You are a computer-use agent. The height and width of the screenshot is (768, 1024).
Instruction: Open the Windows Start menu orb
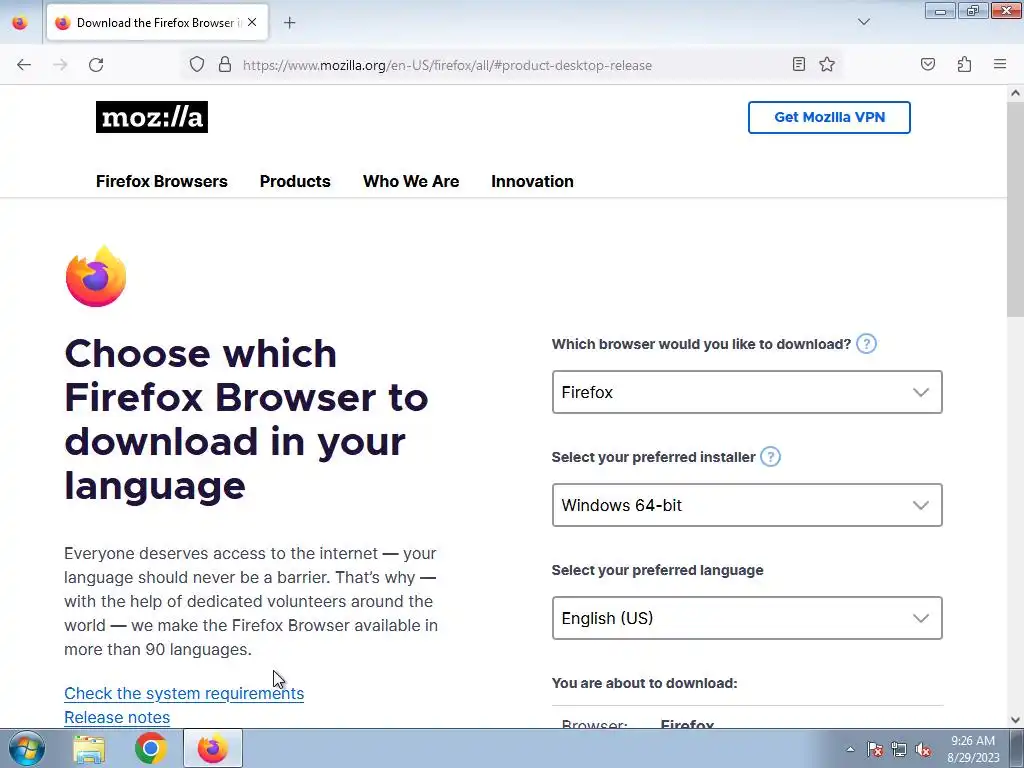pyautogui.click(x=27, y=748)
